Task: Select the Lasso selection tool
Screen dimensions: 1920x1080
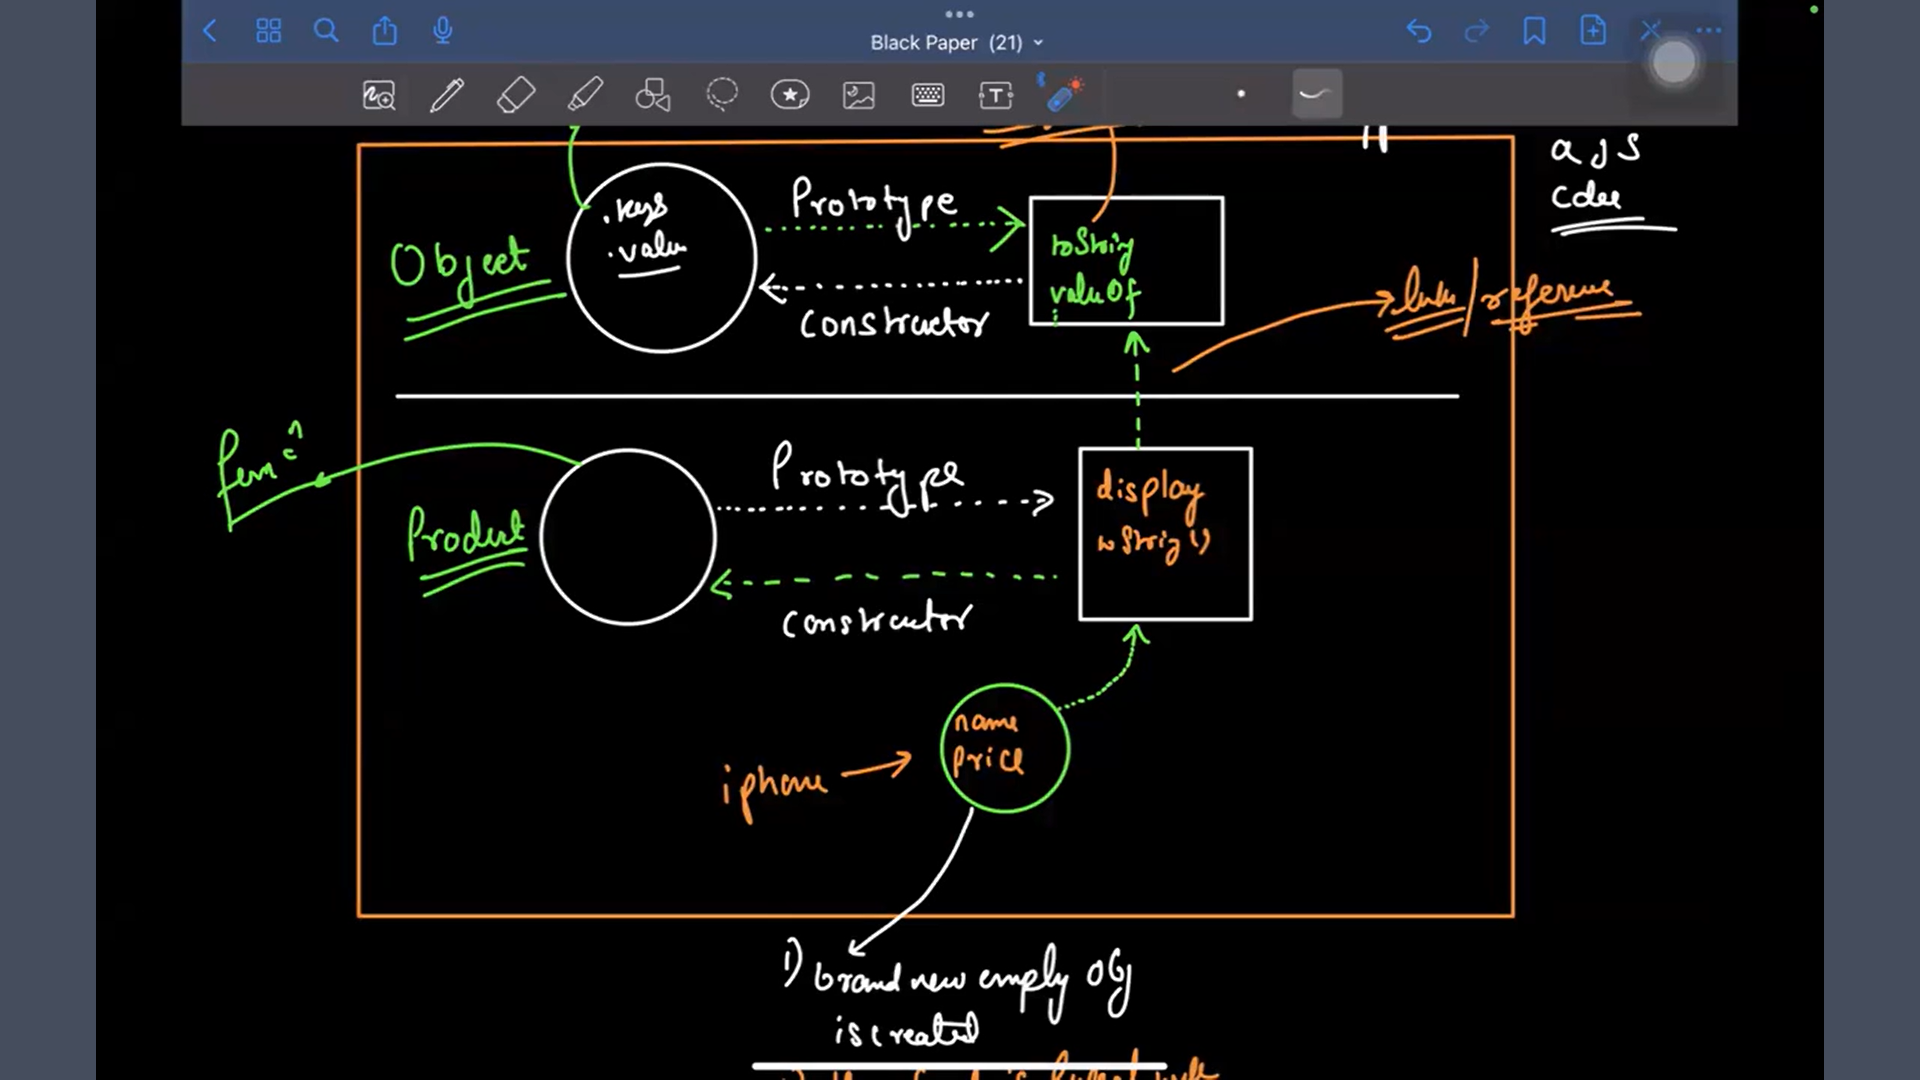Action: pos(722,95)
